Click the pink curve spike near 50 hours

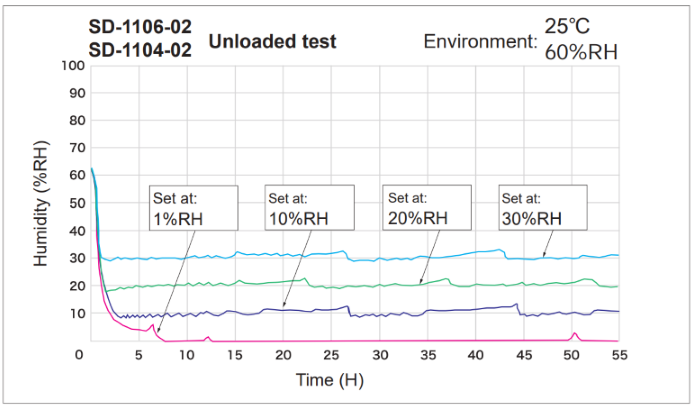point(574,334)
